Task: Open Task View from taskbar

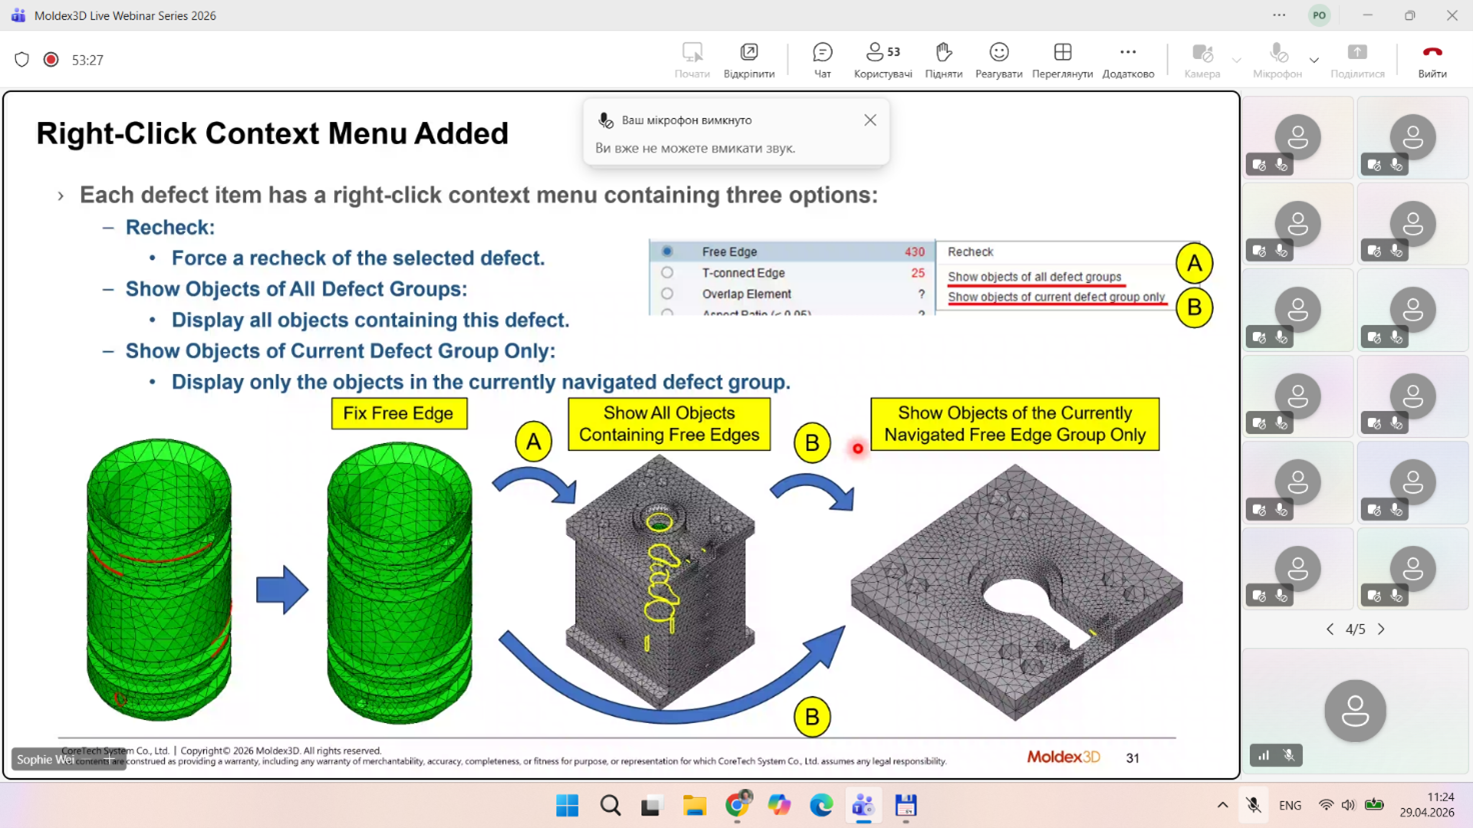Action: pyautogui.click(x=652, y=805)
